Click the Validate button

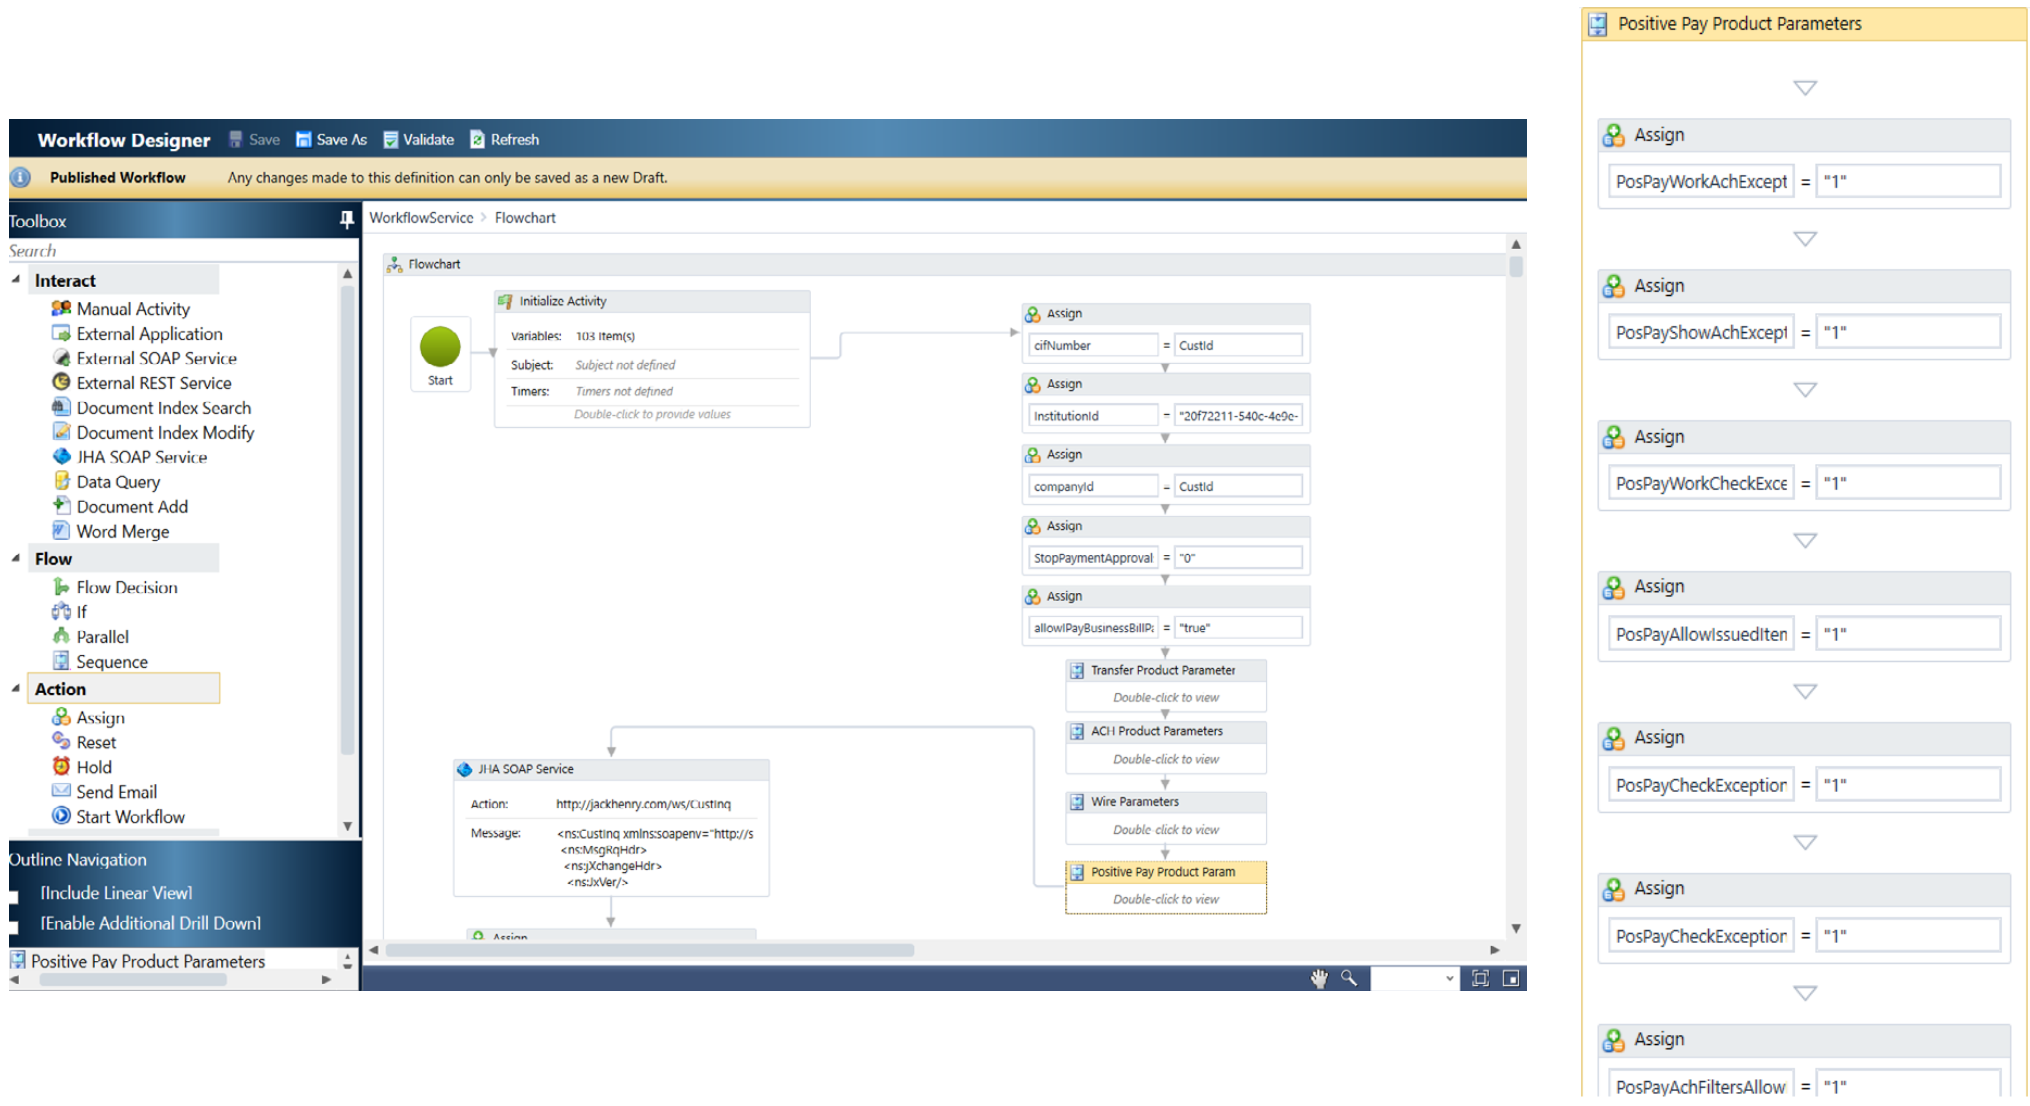tap(419, 140)
